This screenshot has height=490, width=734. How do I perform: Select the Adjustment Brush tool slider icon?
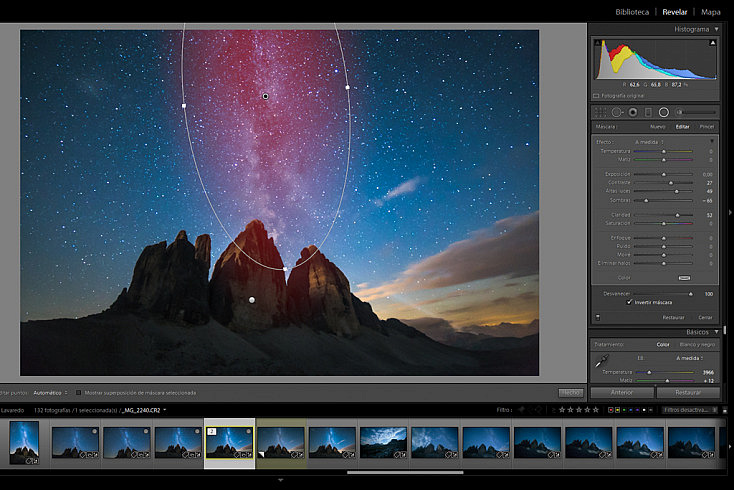click(697, 112)
